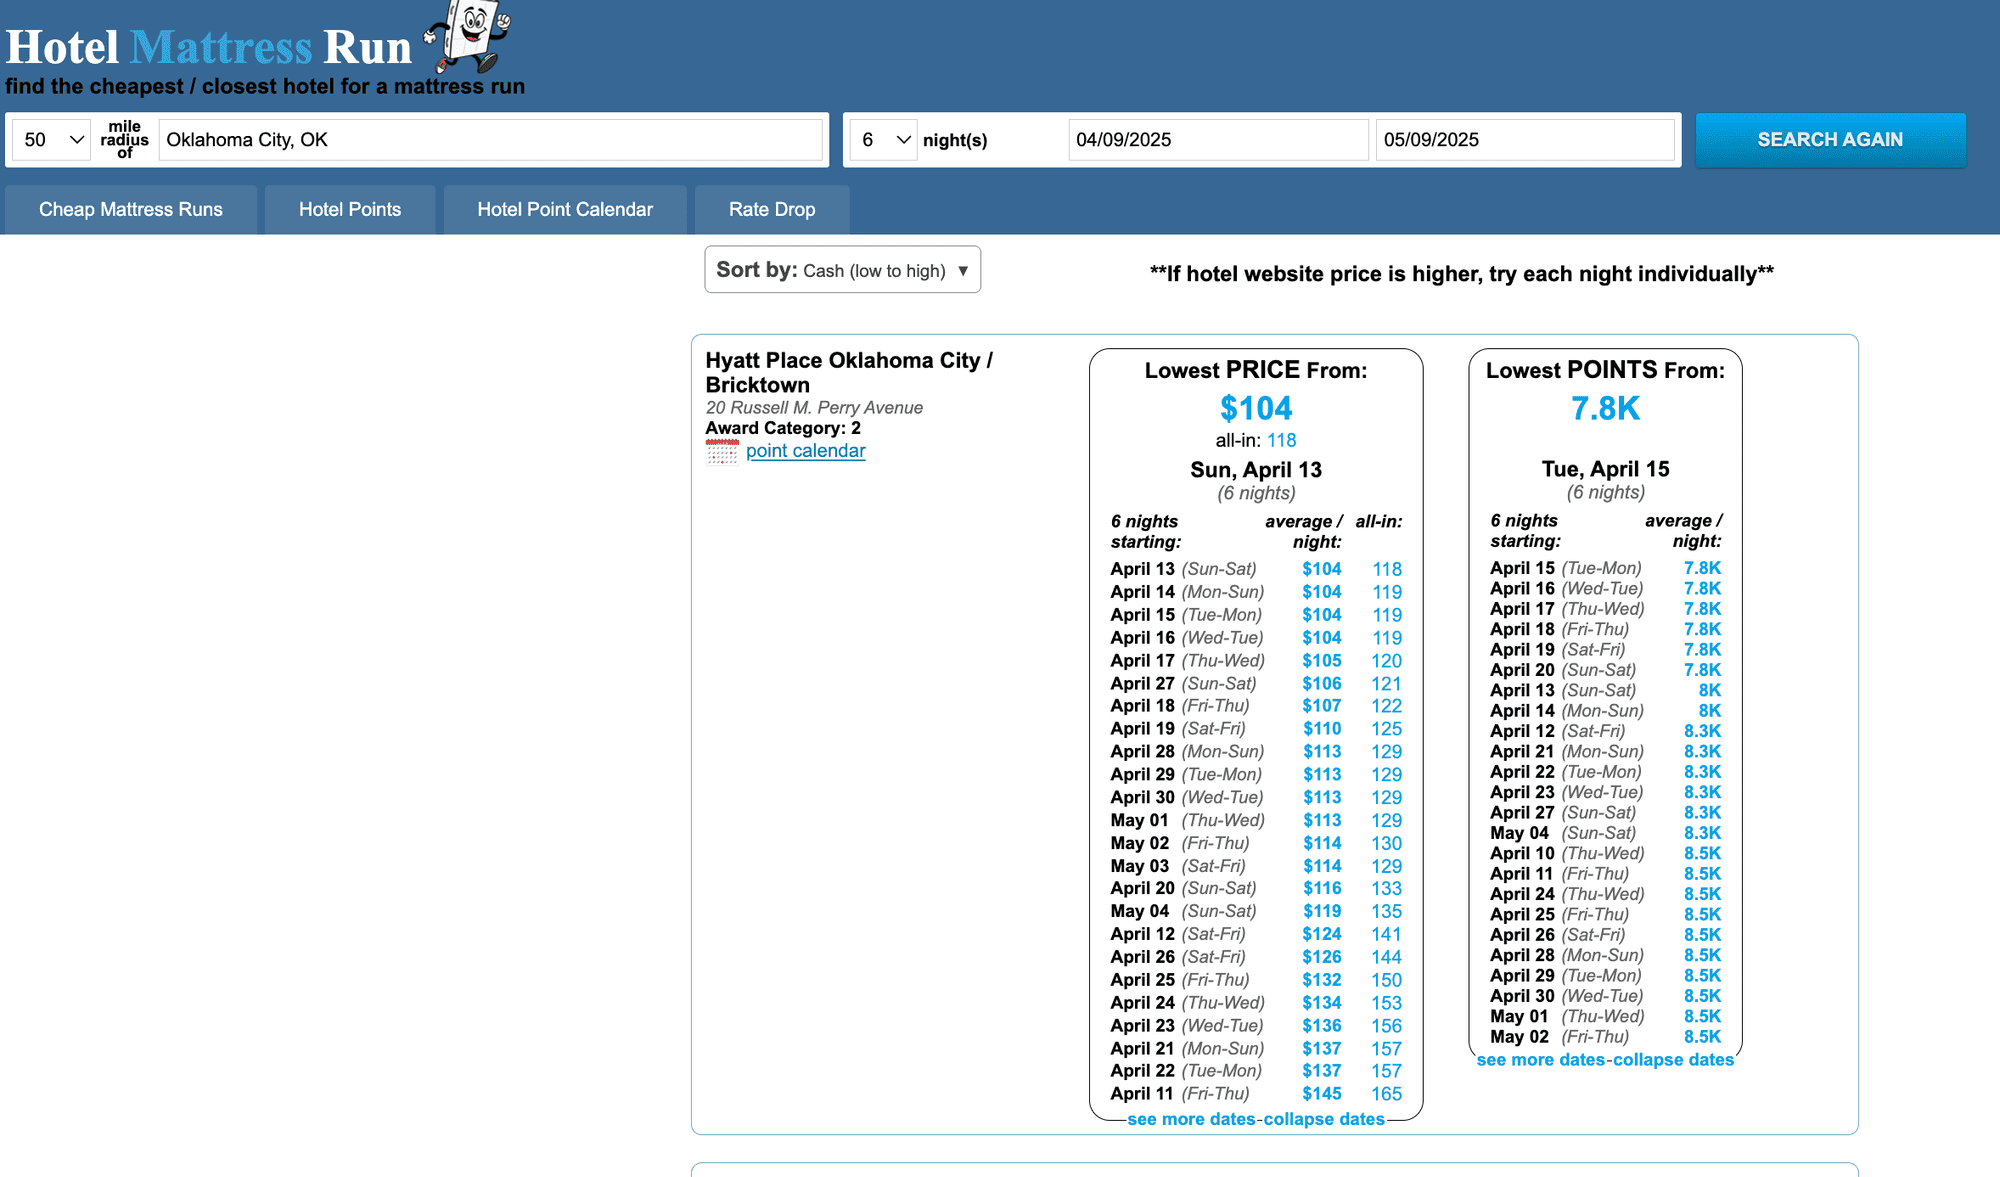Click $105 price for April 17 (Thu-Wed)

pos(1321,661)
